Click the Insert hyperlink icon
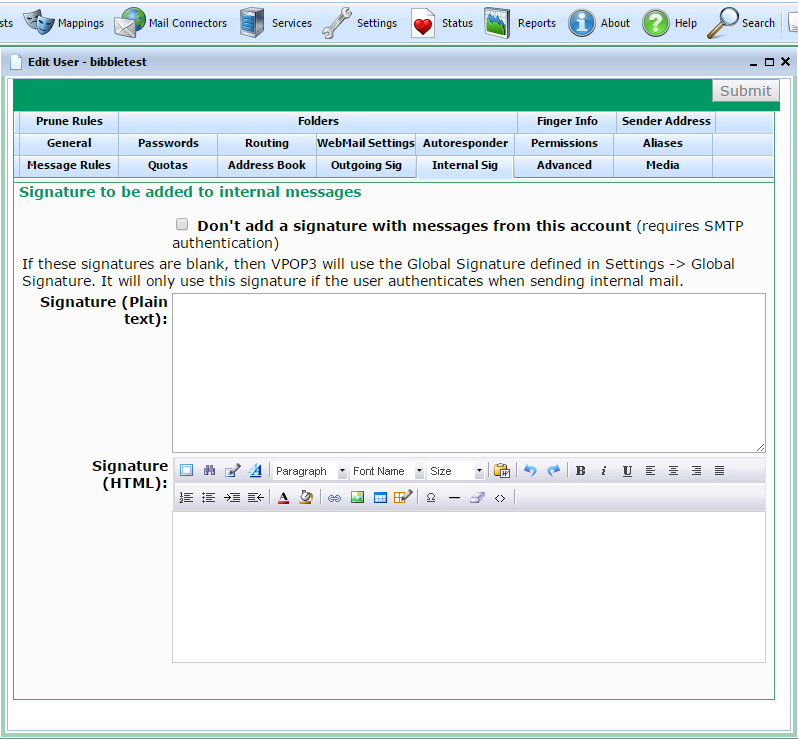Viewport: 798px width, 739px height. tap(334, 498)
